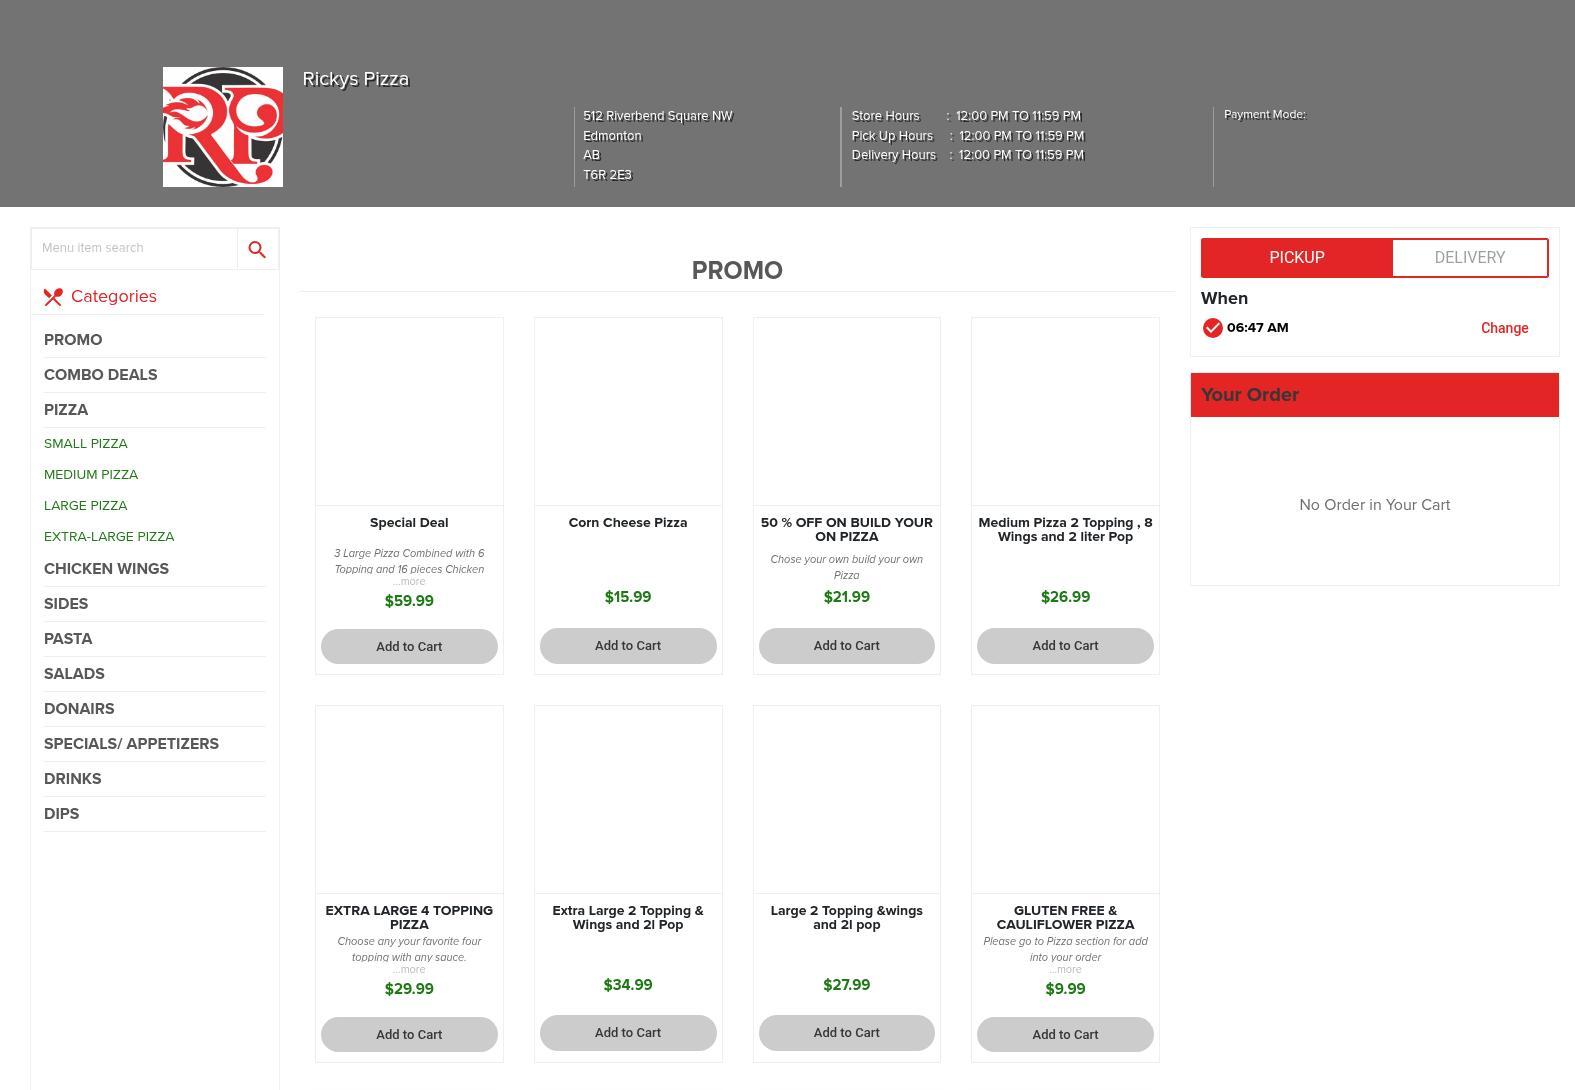Go to the DONAIRS category
This screenshot has width=1575, height=1090.
tap(79, 709)
